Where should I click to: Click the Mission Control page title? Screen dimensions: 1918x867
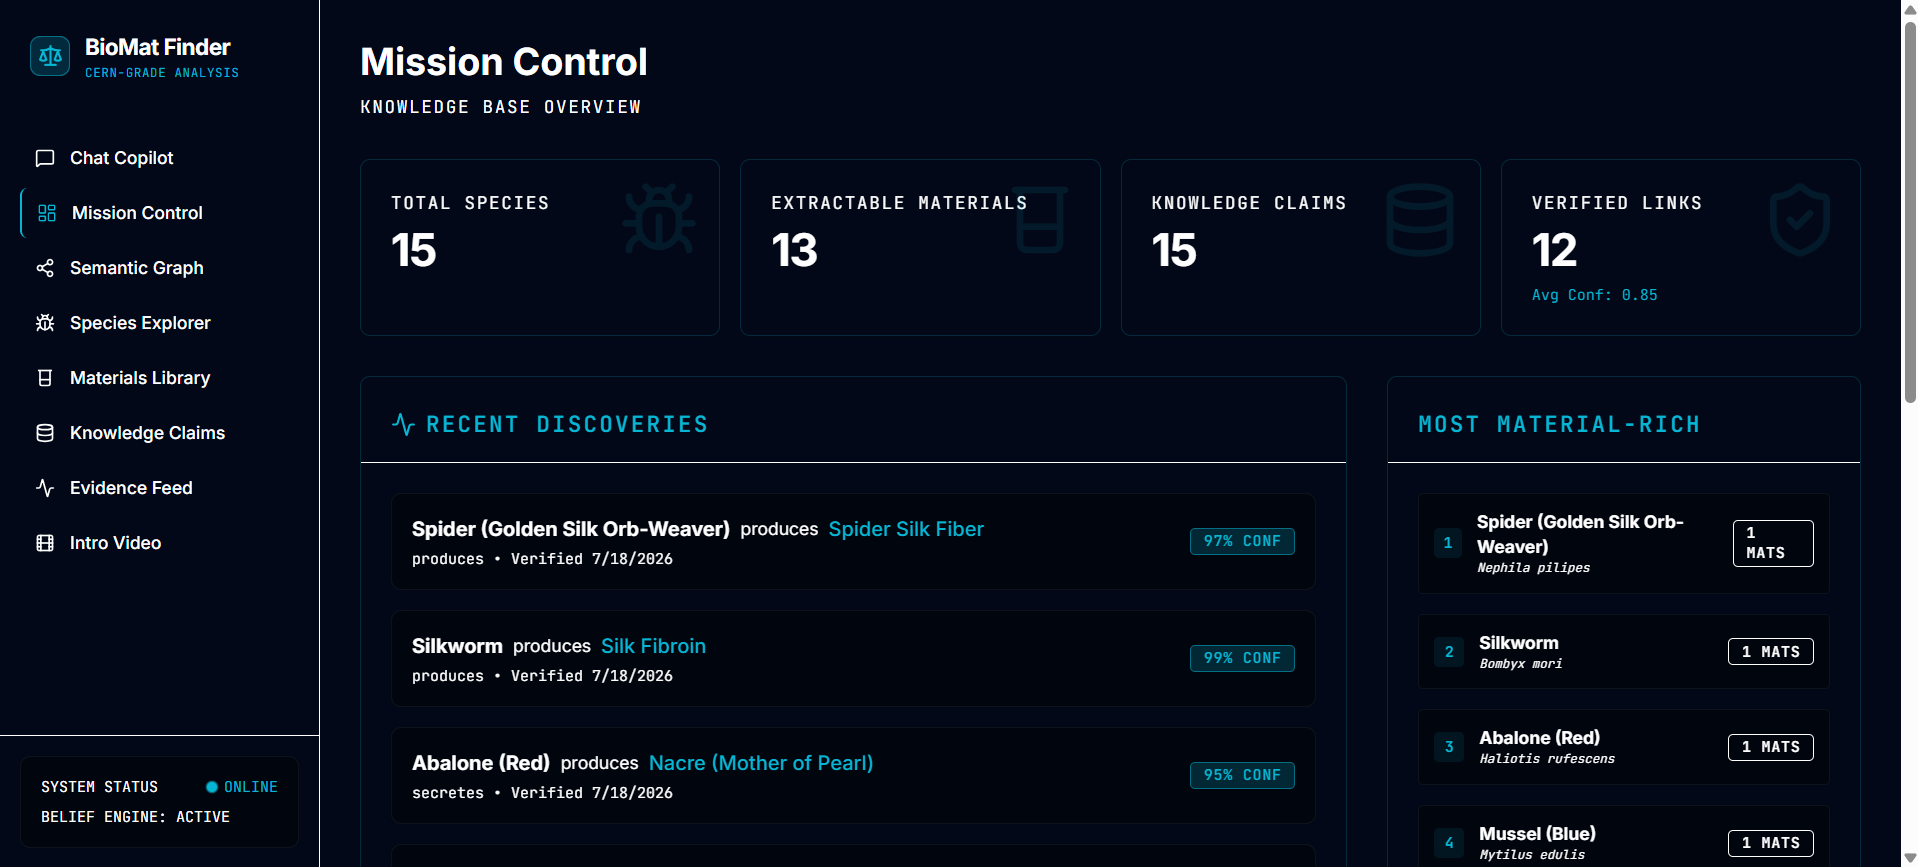[x=504, y=62]
